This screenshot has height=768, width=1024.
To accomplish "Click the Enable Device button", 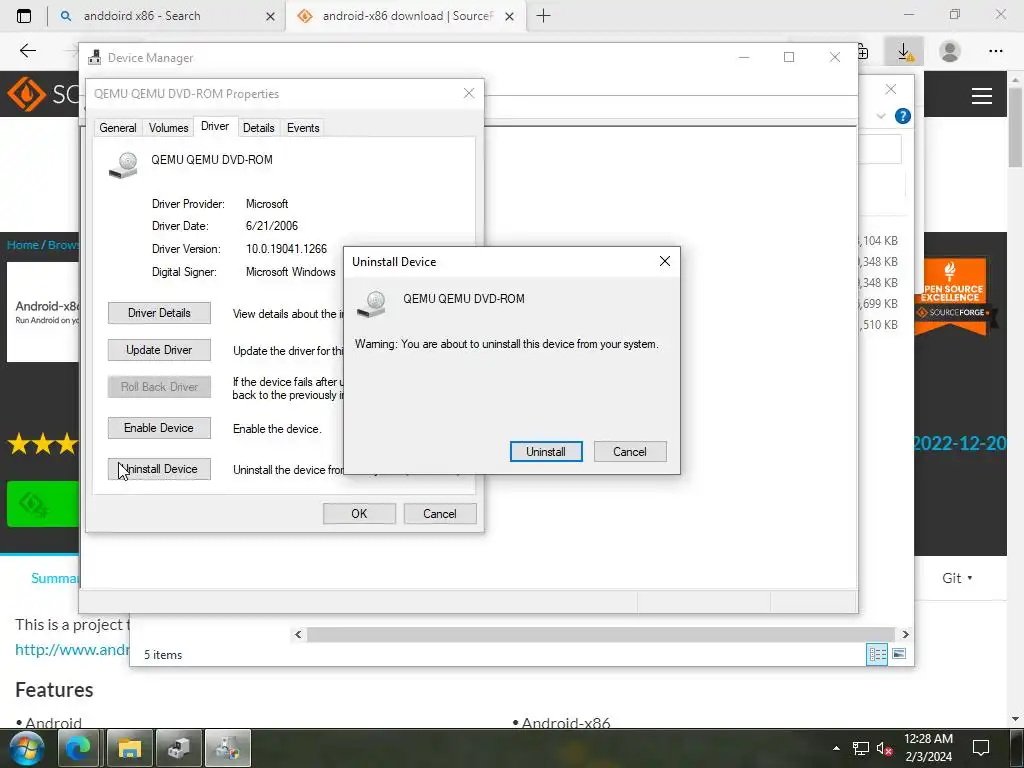I will pos(159,428).
